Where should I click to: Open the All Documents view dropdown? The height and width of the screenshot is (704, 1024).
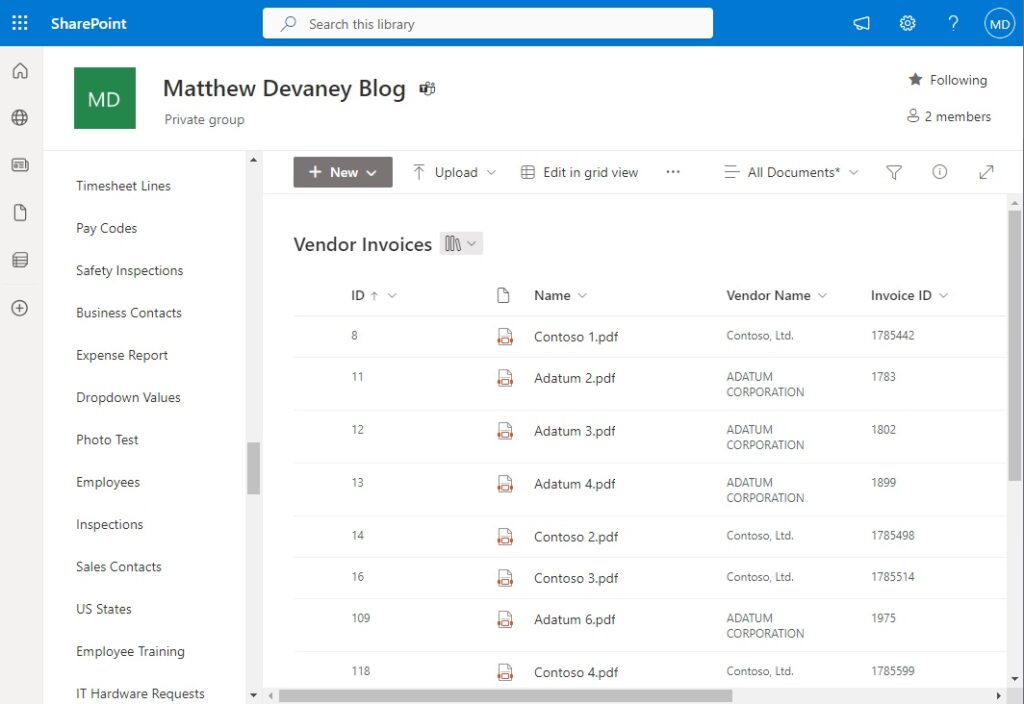[791, 172]
